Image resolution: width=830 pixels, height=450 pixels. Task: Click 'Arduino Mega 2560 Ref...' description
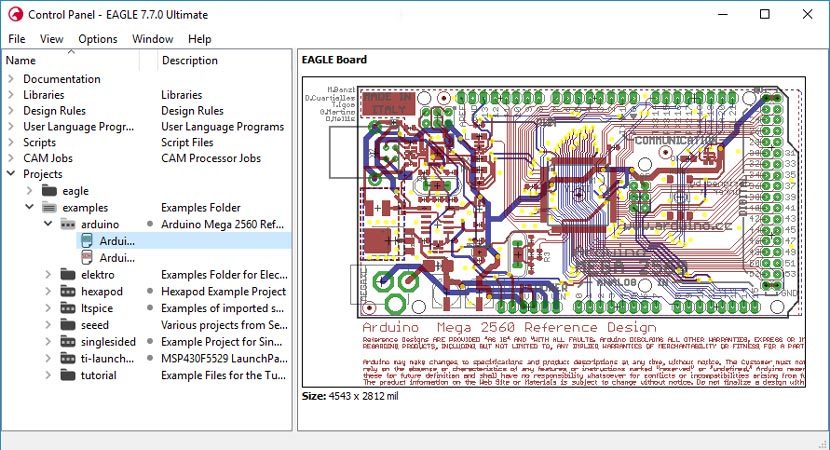point(222,224)
